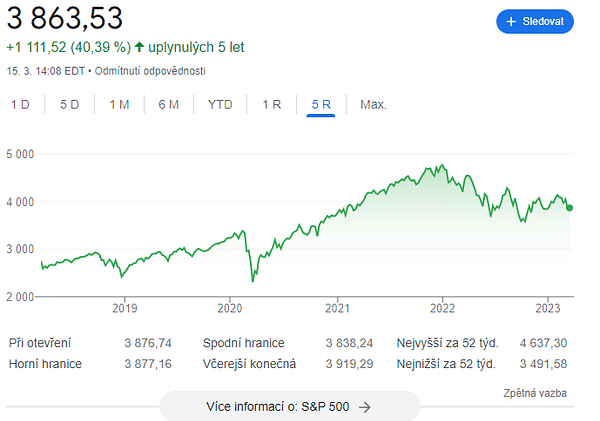This screenshot has height=421, width=600.
Task: Click the 5 000 y-axis label
Action: [20, 154]
